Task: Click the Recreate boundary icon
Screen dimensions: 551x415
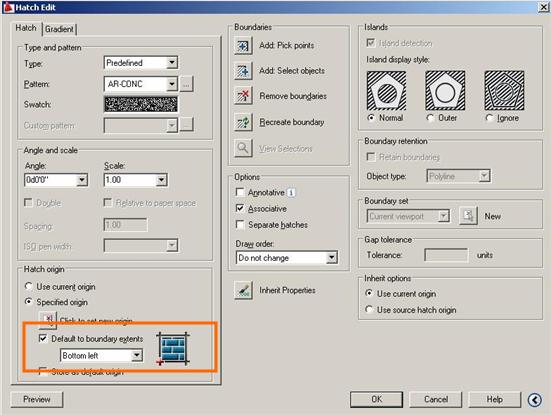Action: [243, 122]
